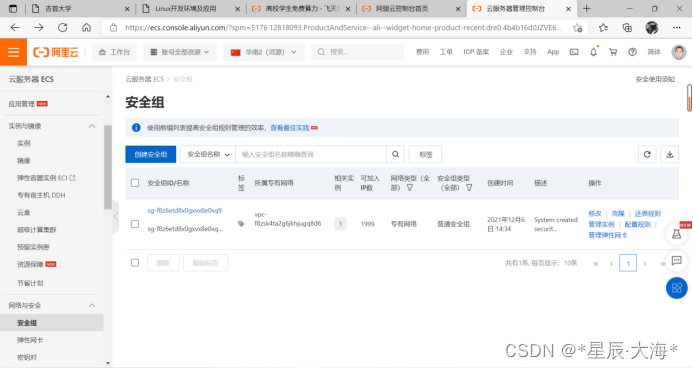The width and height of the screenshot is (693, 369).
Task: Collapse the 实例与镜像 sidebar section
Action: point(92,126)
